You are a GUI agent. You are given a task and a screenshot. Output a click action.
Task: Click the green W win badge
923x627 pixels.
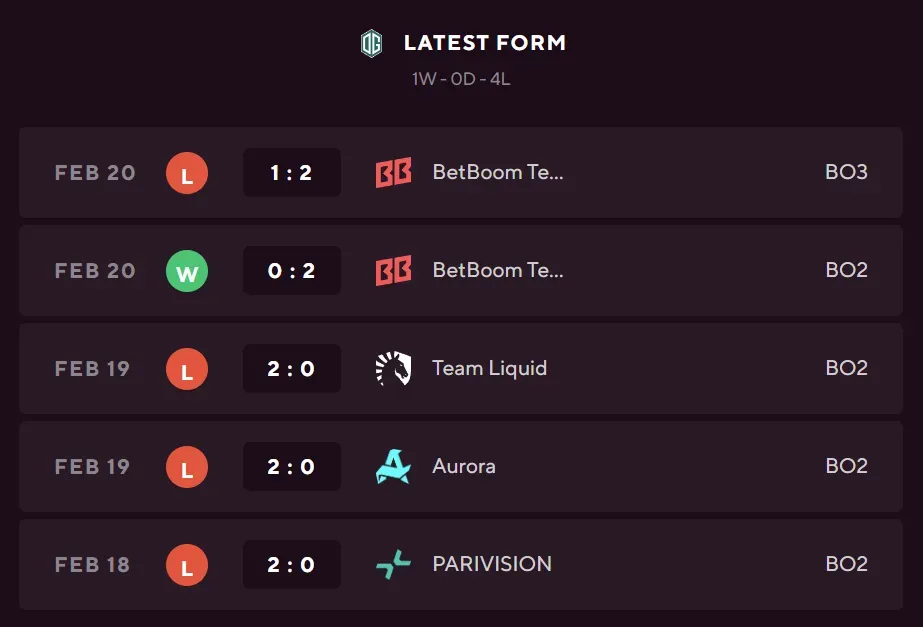point(187,271)
